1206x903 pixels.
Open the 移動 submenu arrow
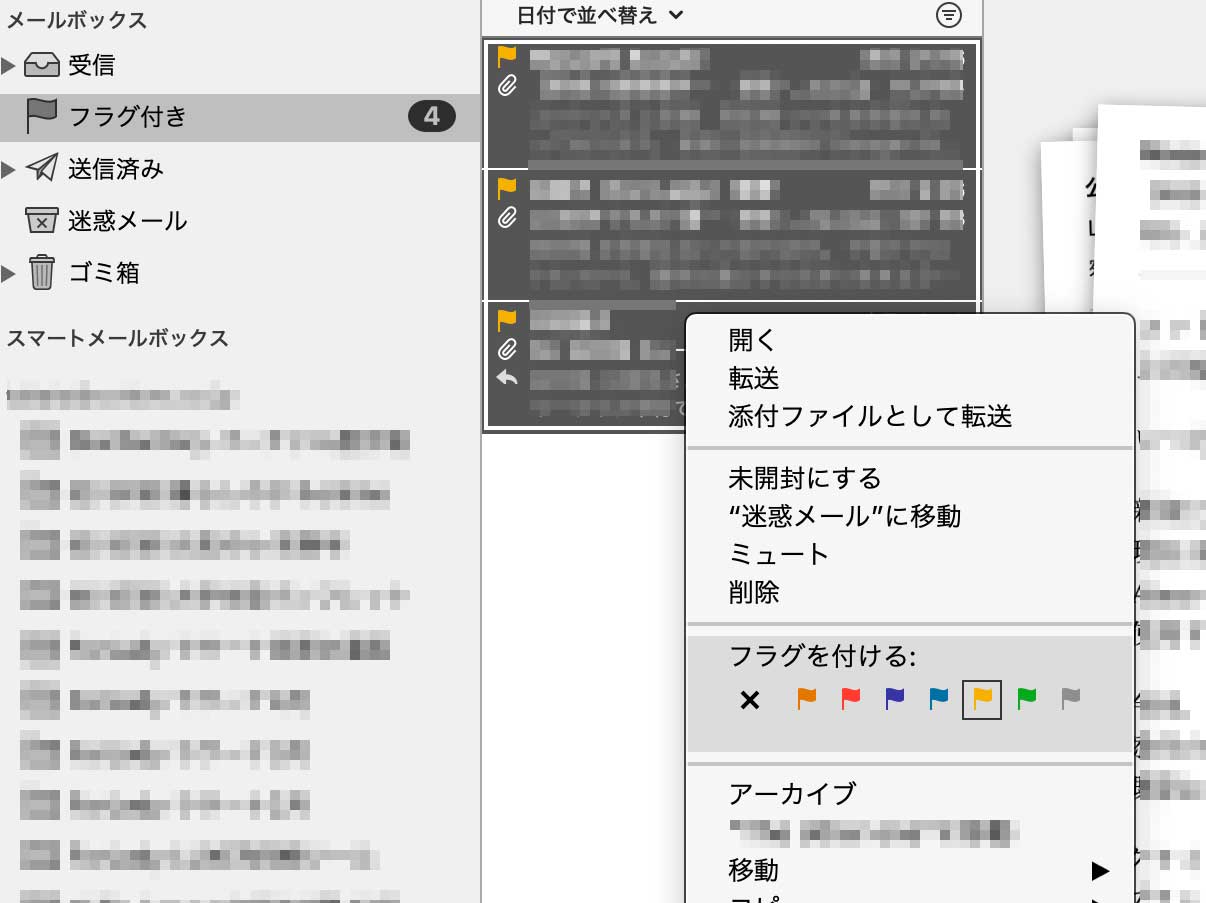point(1100,871)
